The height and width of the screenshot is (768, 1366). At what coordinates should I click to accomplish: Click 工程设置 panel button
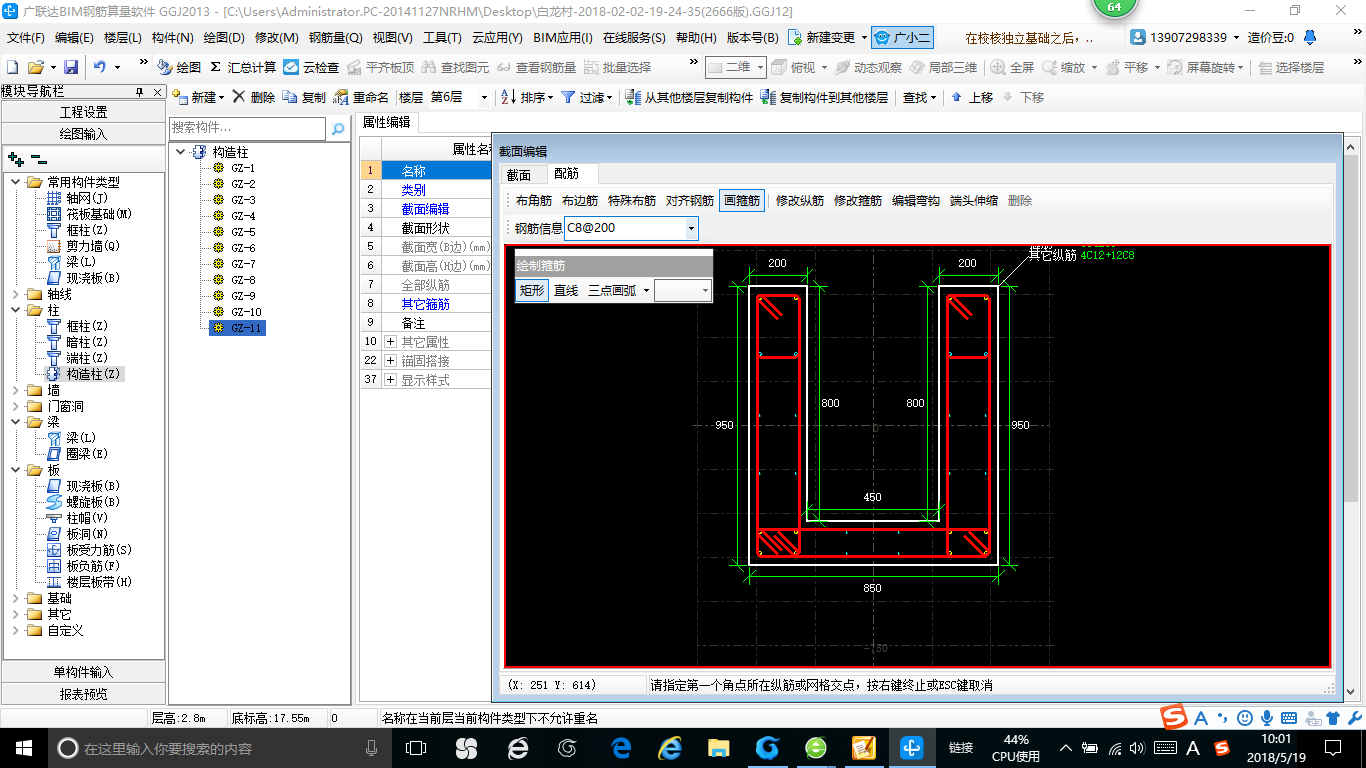tap(84, 112)
